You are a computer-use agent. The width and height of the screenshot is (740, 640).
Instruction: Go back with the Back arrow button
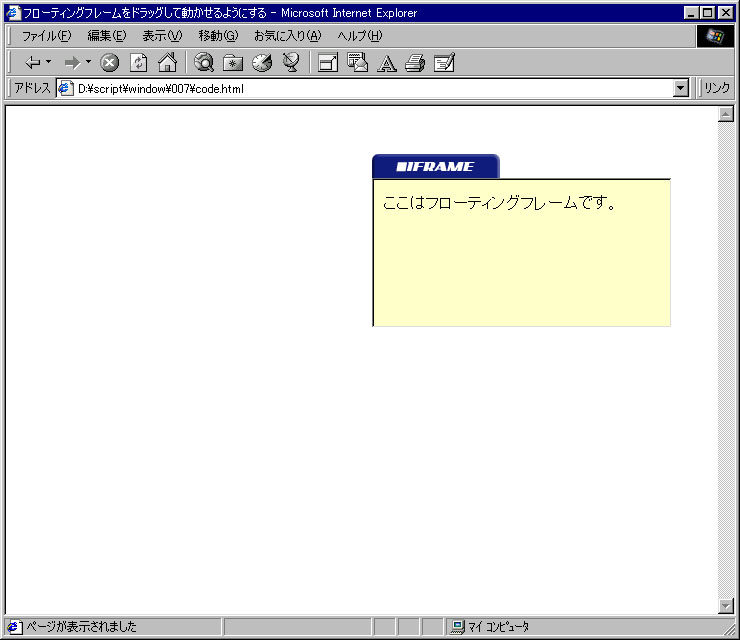tap(33, 62)
